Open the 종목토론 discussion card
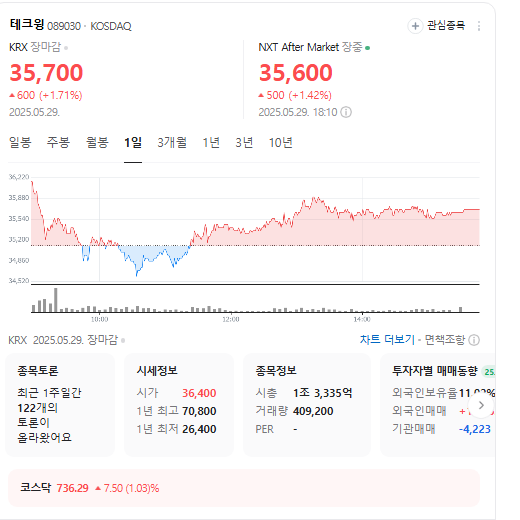520x520 pixels. point(60,405)
